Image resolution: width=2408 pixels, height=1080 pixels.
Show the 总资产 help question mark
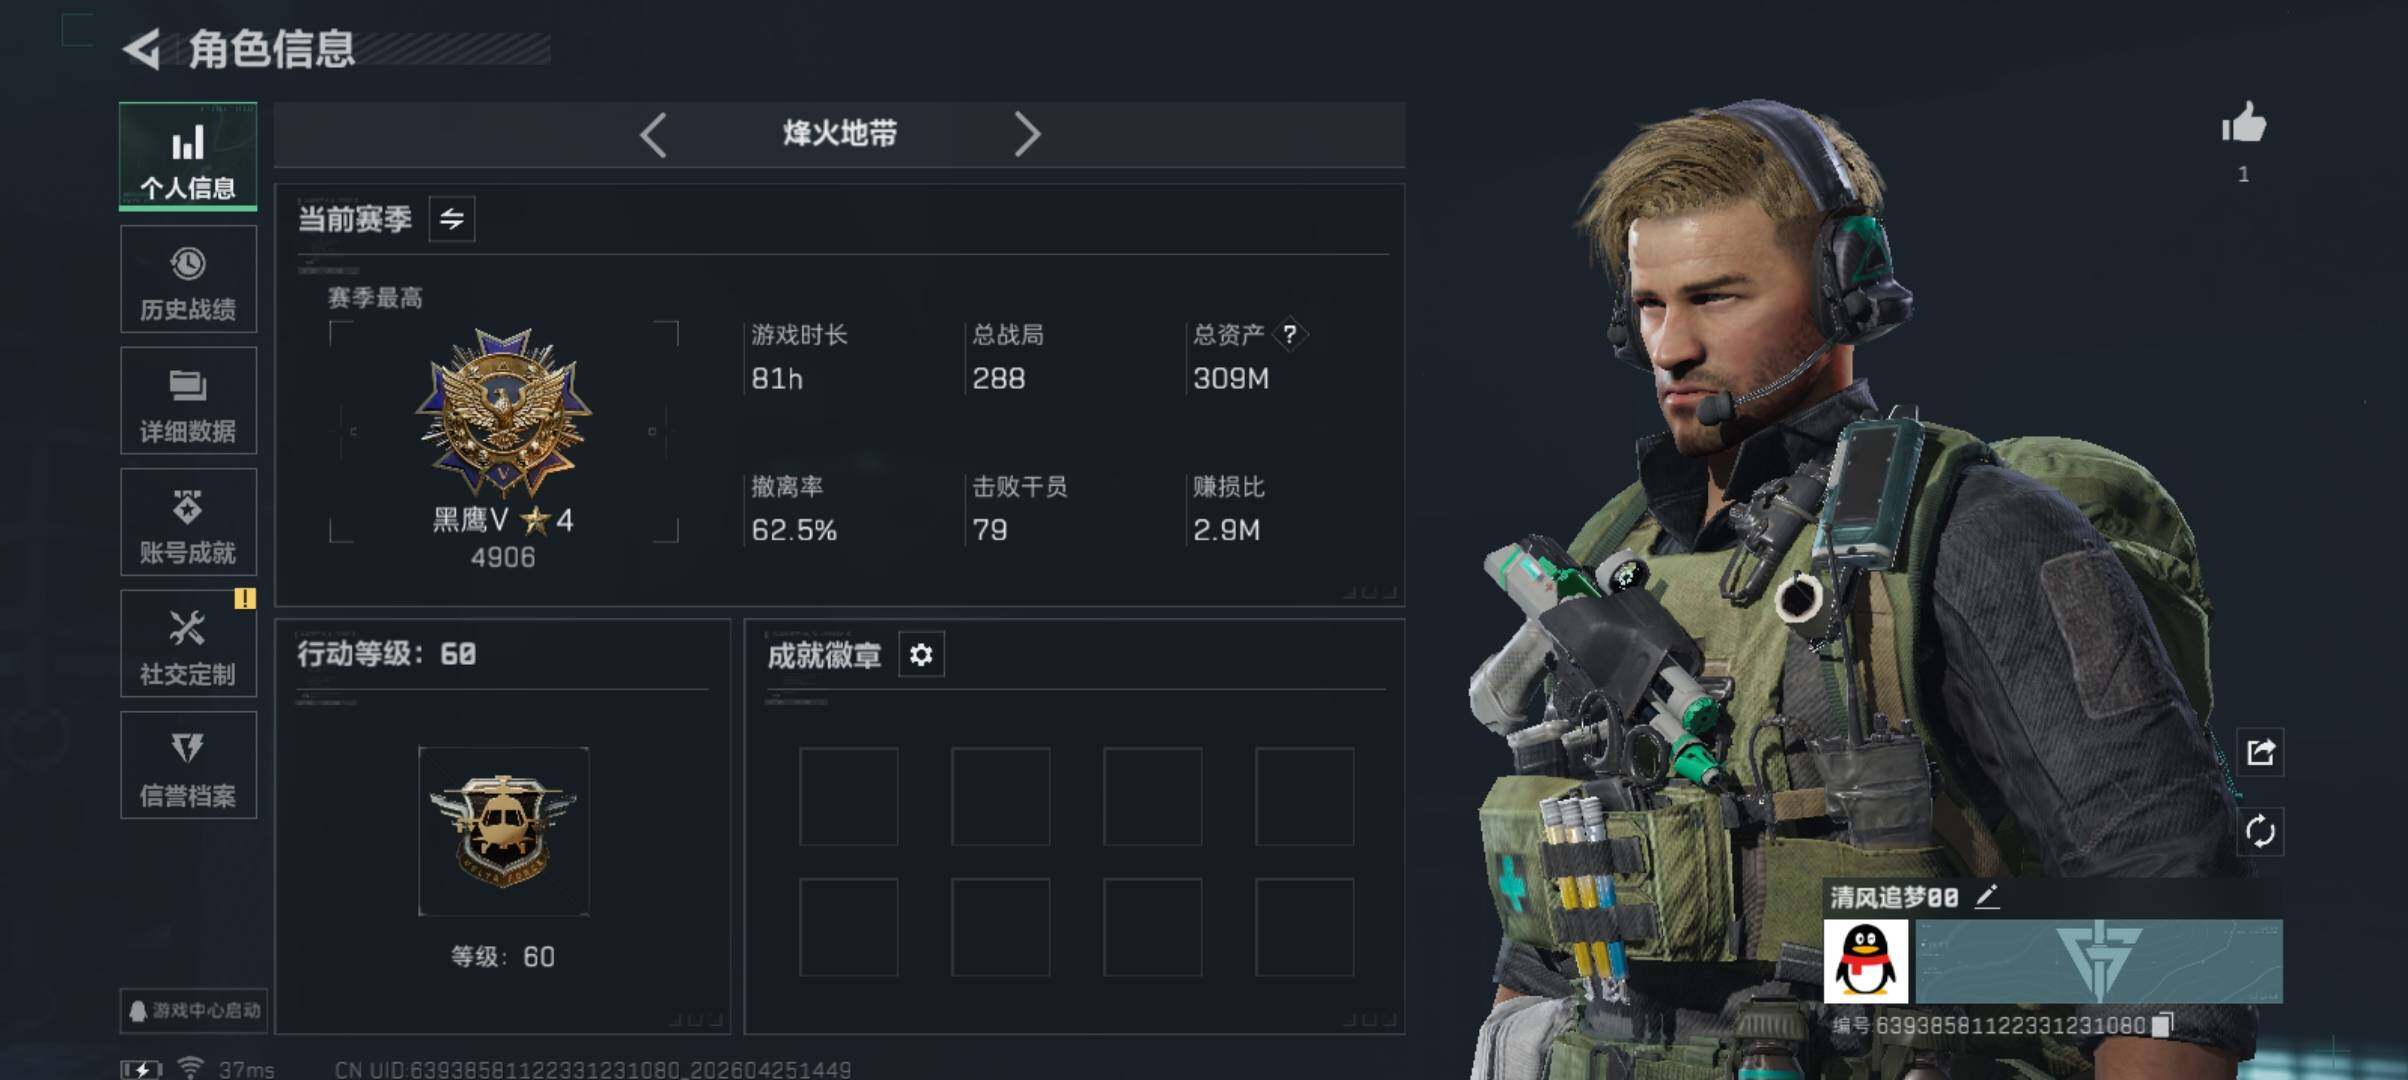[1290, 334]
